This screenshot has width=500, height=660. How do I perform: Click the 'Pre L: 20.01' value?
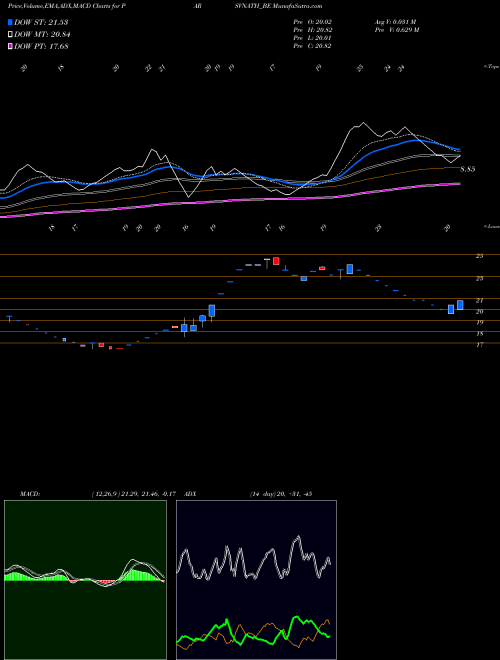click(312, 38)
